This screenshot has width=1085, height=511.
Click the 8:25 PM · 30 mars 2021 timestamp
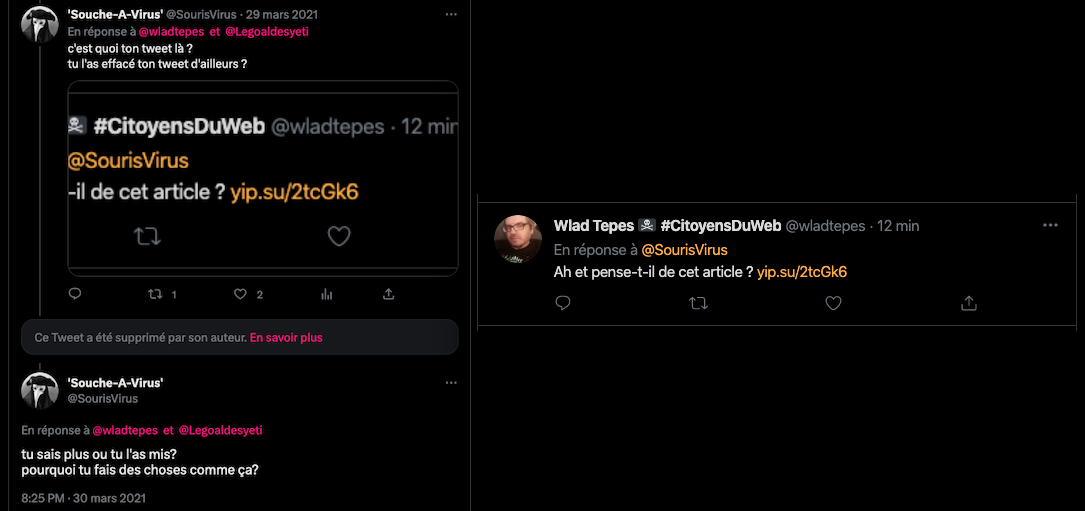(x=84, y=497)
